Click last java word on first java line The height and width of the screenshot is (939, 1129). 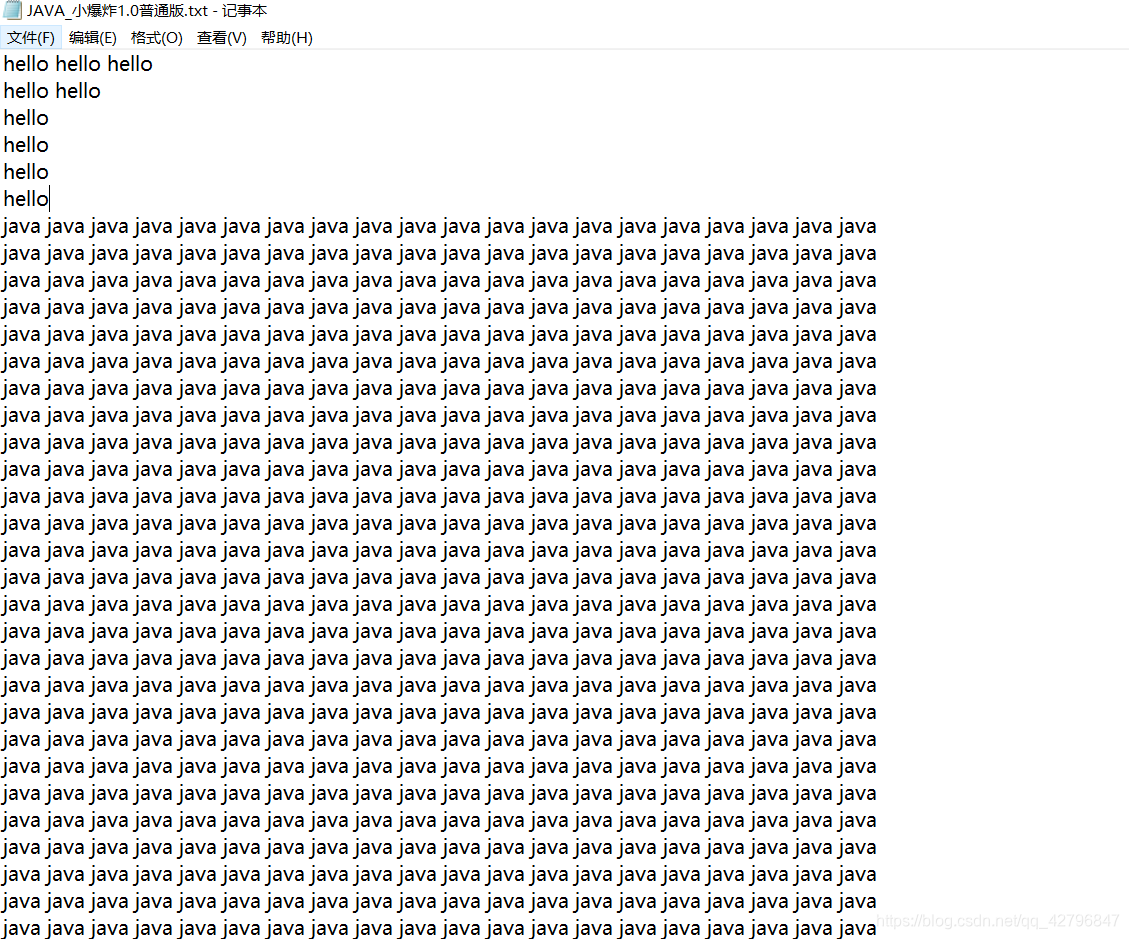857,227
